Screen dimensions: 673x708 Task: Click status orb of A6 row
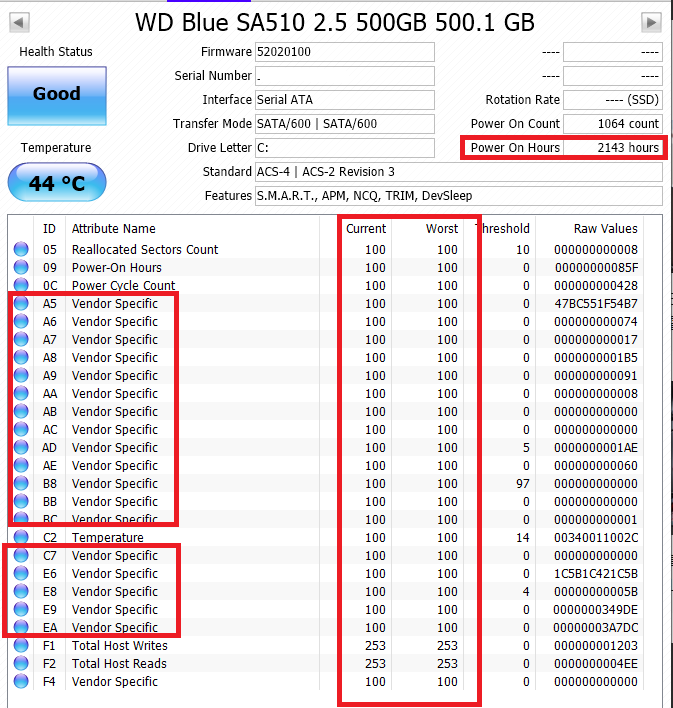(x=21, y=321)
